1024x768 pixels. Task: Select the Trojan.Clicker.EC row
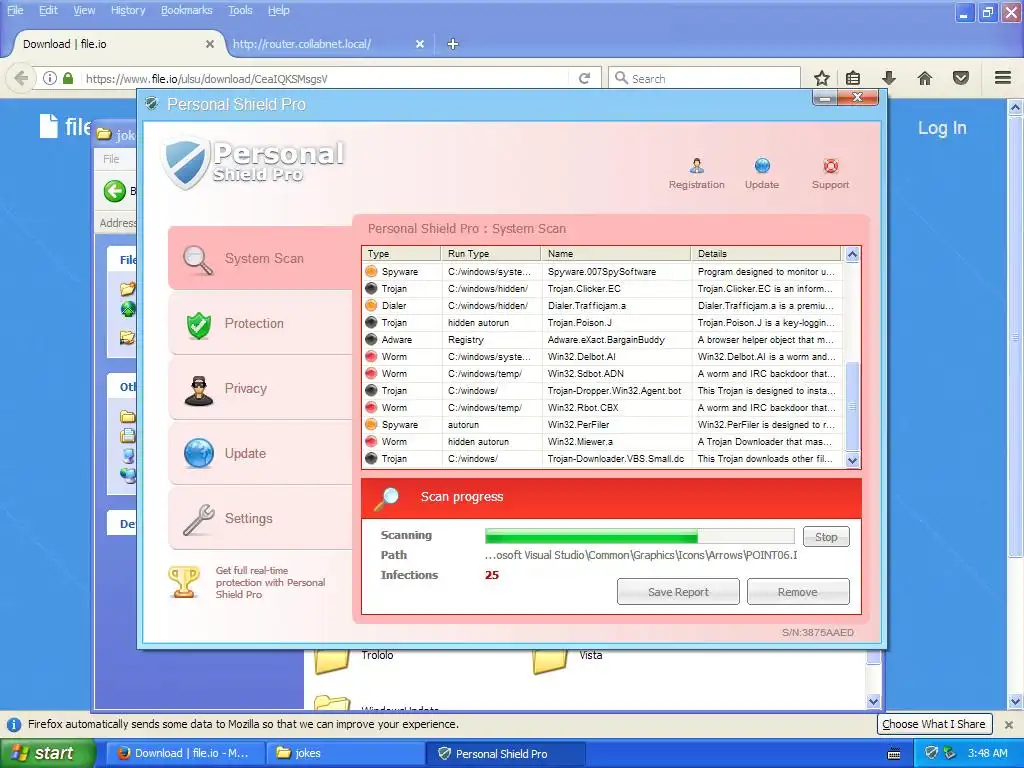[x=603, y=289]
